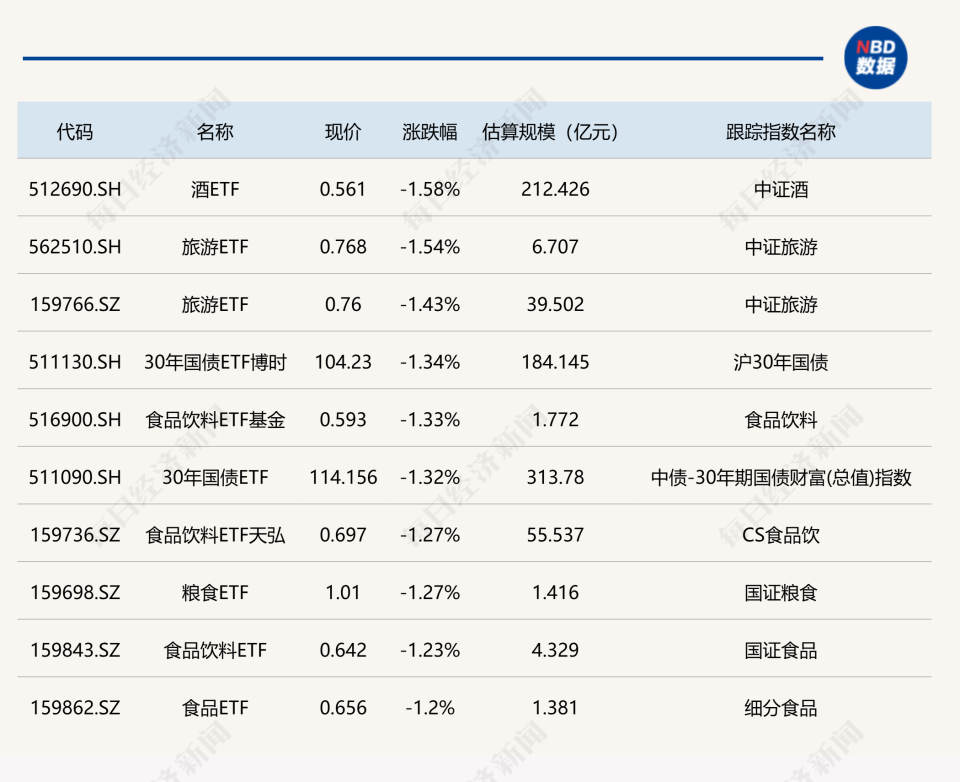Select the 现价 column header
This screenshot has width=960, height=782.
click(x=345, y=131)
